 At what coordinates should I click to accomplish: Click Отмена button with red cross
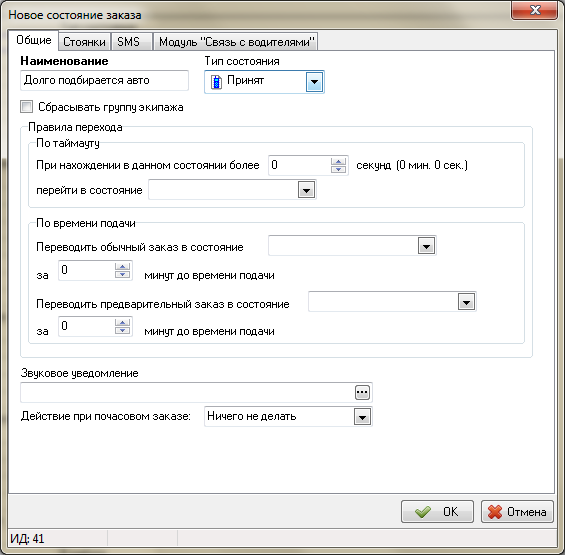point(517,511)
